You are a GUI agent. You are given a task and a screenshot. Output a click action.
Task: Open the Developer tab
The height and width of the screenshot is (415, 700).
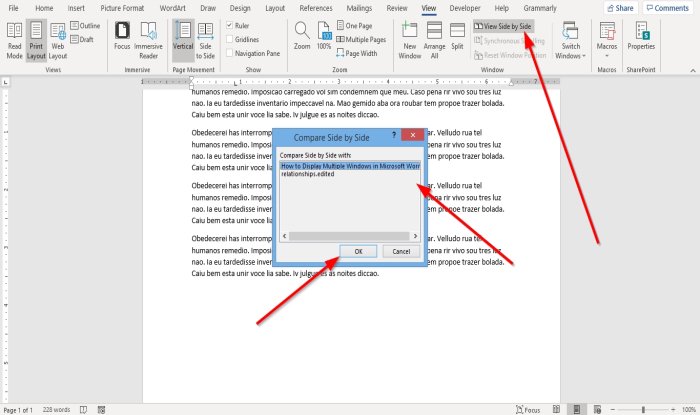[465, 8]
